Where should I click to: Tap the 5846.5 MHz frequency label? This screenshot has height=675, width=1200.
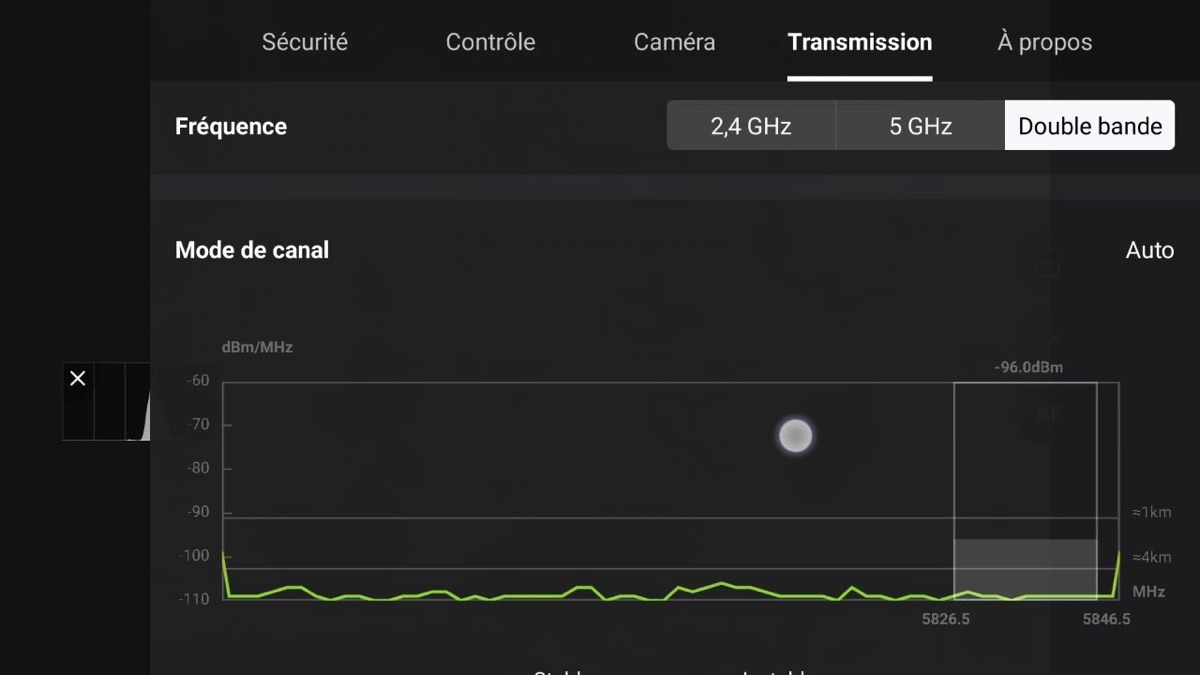1106,619
